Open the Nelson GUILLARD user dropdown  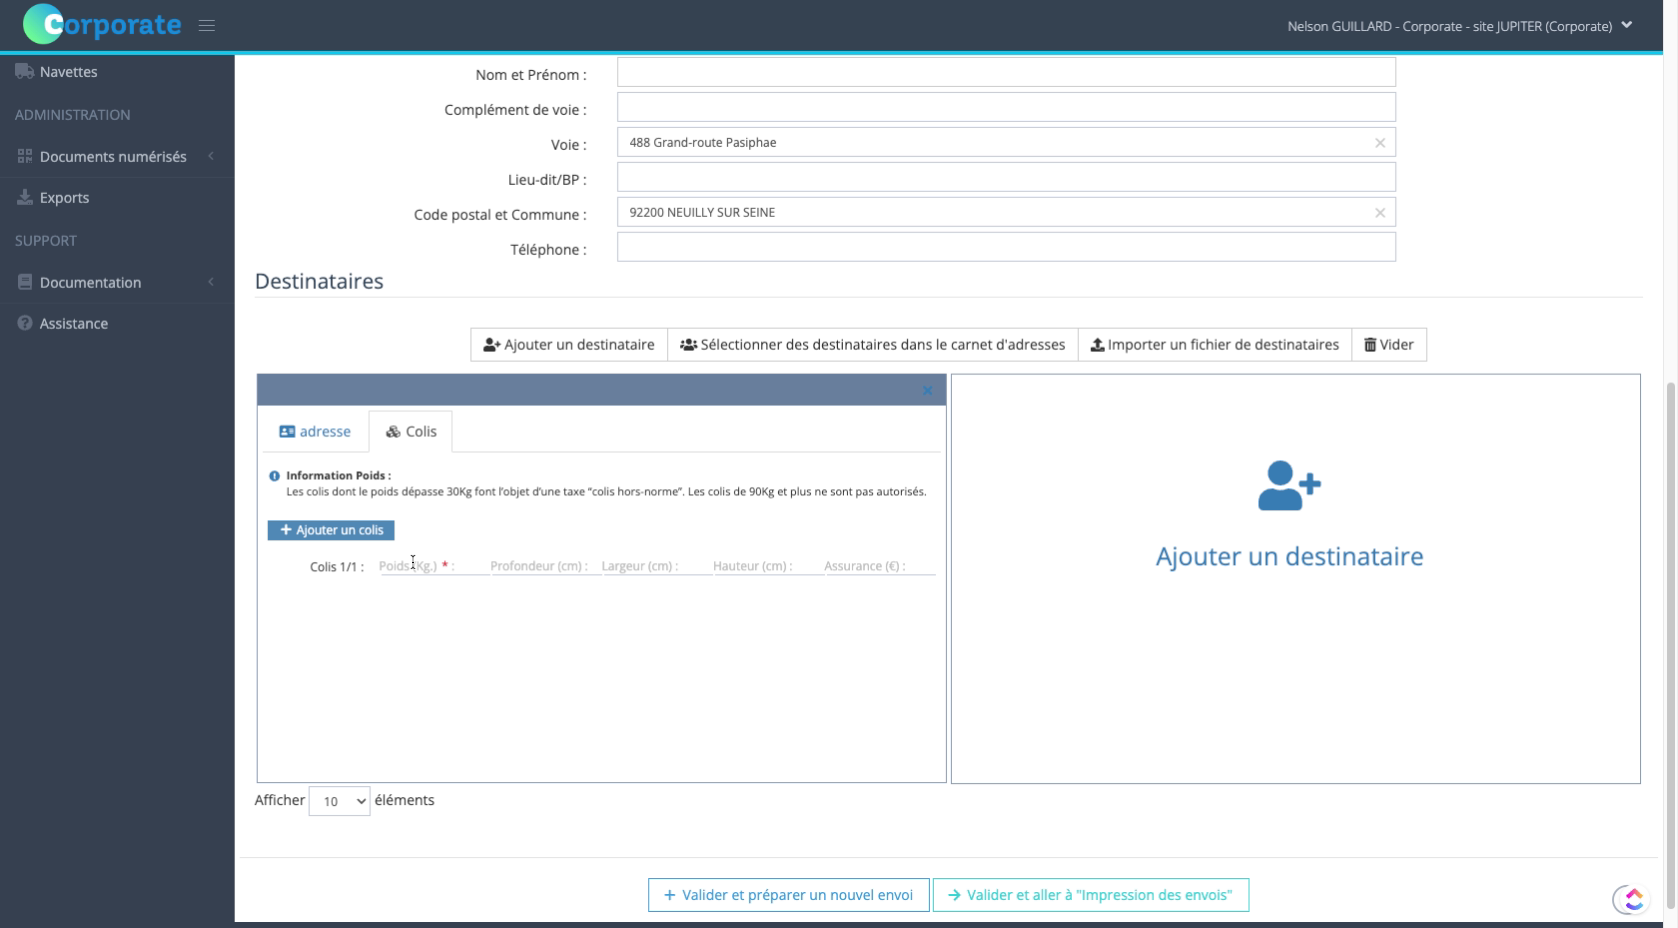coord(1459,26)
